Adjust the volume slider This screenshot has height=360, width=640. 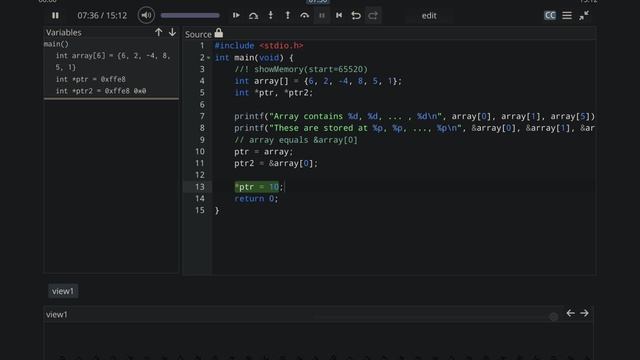190,16
